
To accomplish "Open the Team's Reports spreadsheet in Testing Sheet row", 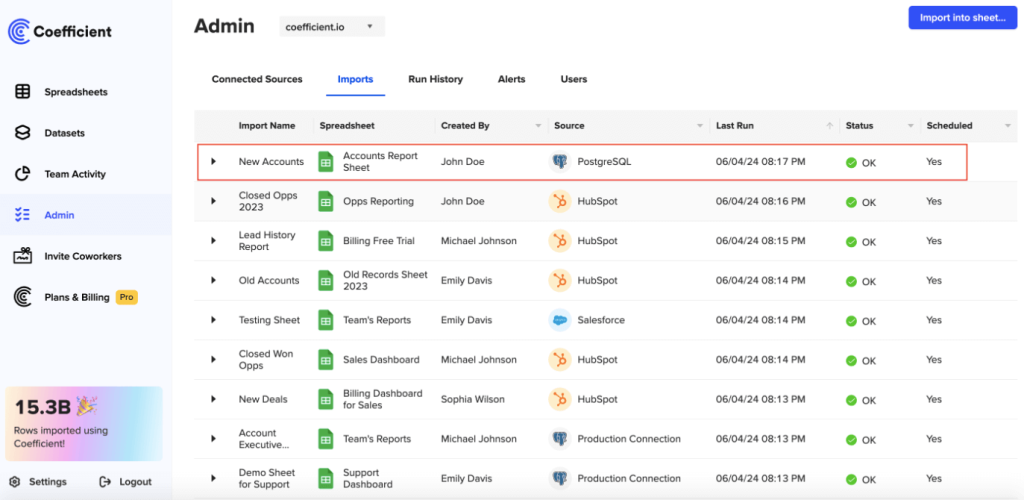I will click(377, 320).
